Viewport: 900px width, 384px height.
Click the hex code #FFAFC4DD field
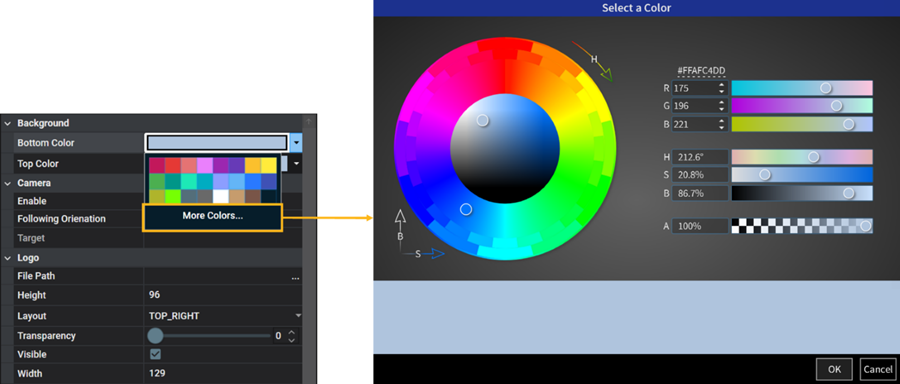(x=701, y=71)
